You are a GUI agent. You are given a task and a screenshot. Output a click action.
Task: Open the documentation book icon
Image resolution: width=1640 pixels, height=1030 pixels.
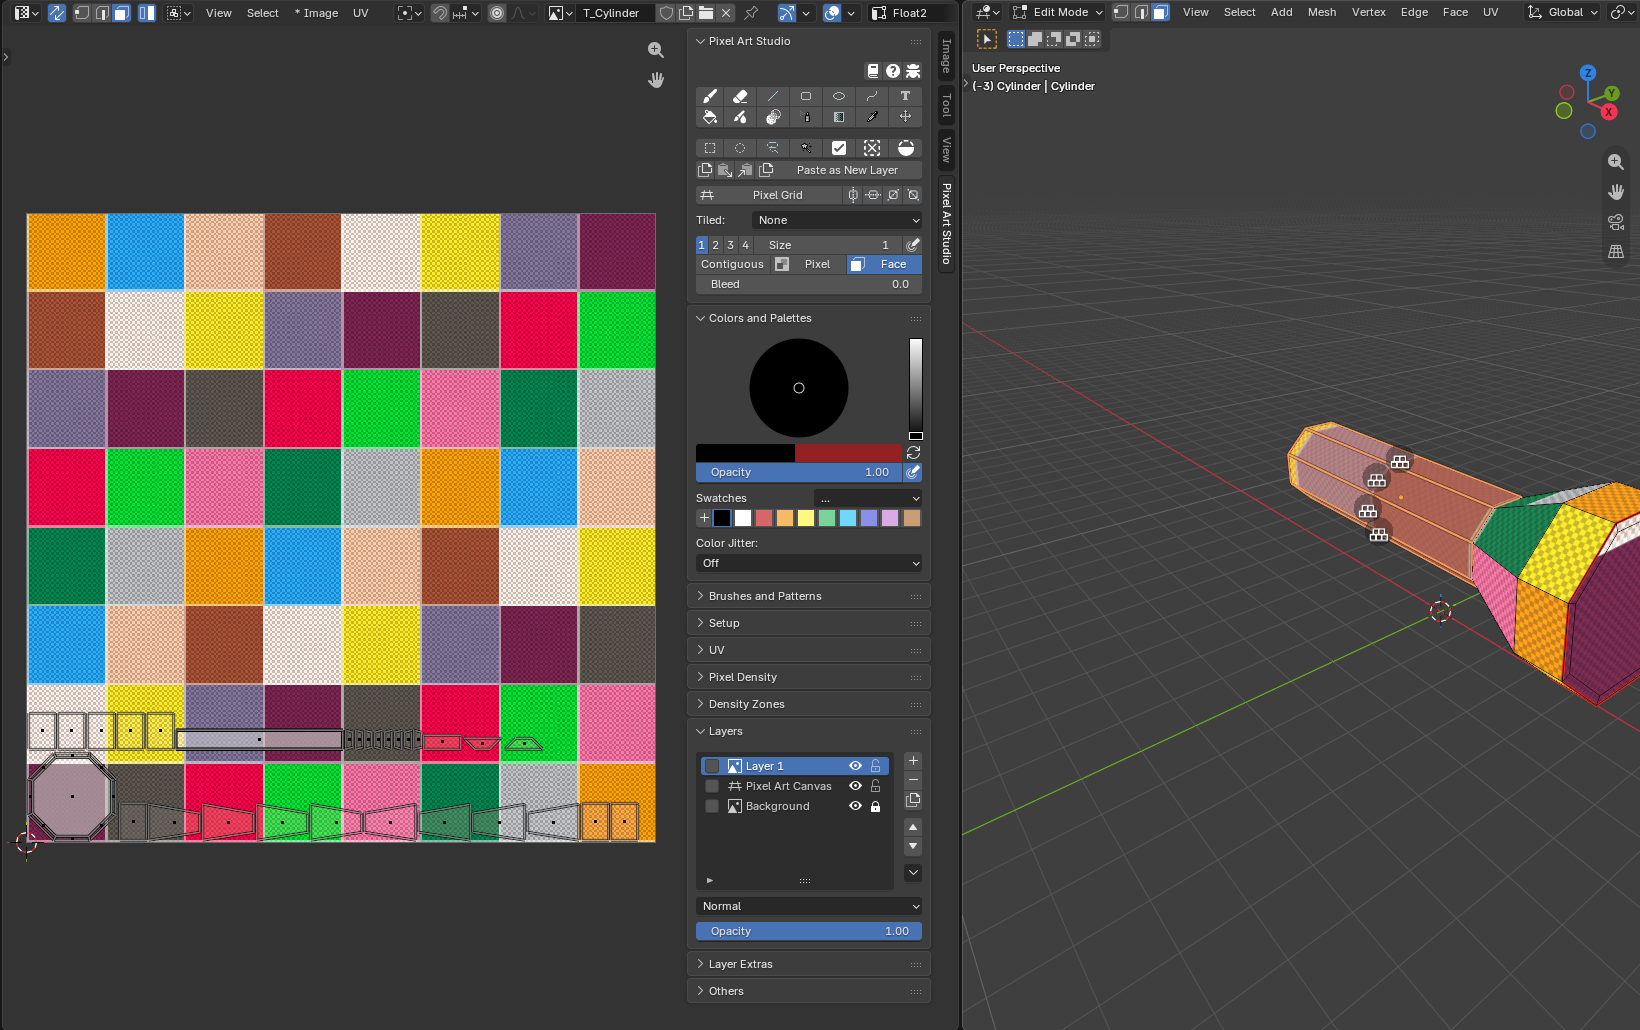[873, 71]
